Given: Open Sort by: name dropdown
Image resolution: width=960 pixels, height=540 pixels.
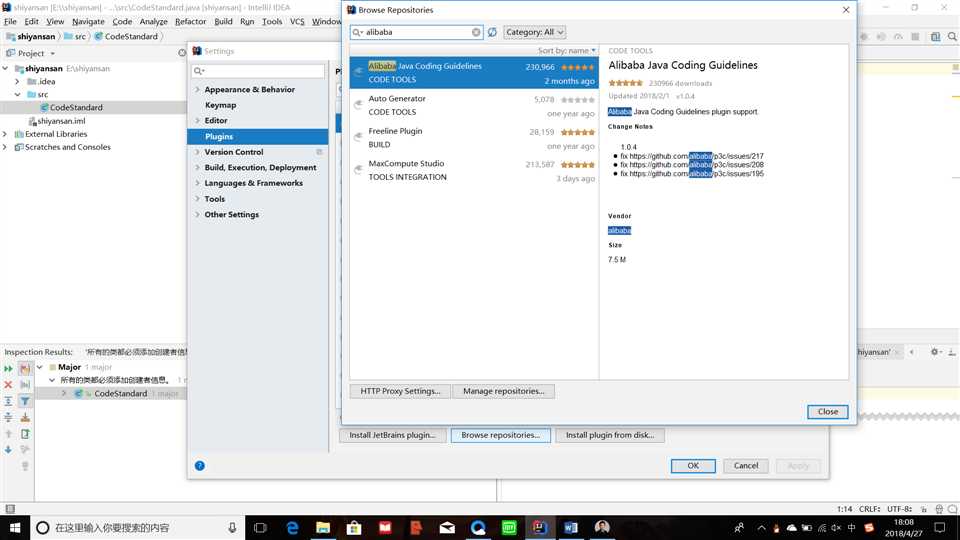Looking at the screenshot, I should (x=566, y=51).
